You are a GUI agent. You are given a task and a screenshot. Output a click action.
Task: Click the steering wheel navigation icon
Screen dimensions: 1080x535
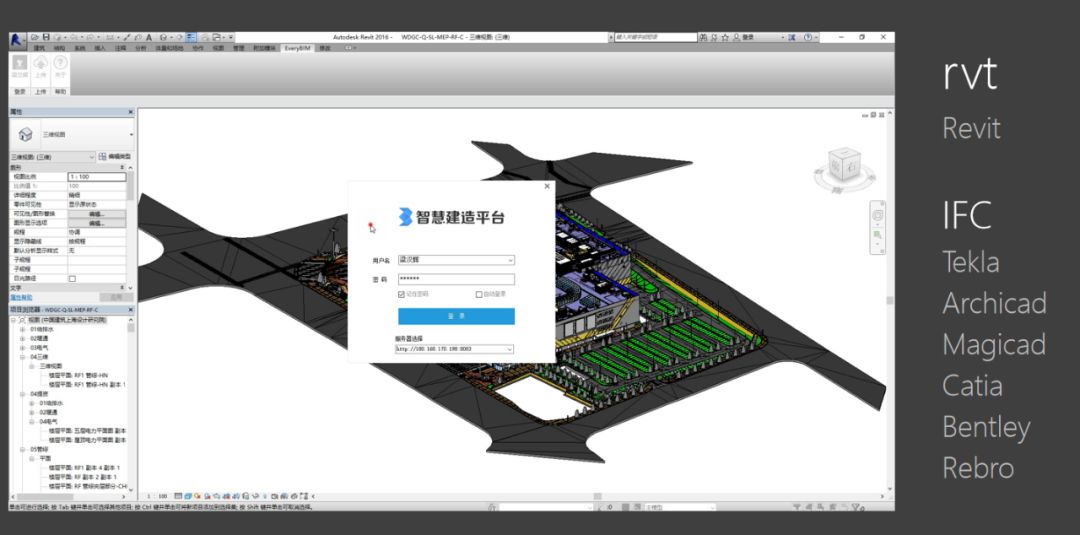(x=878, y=216)
